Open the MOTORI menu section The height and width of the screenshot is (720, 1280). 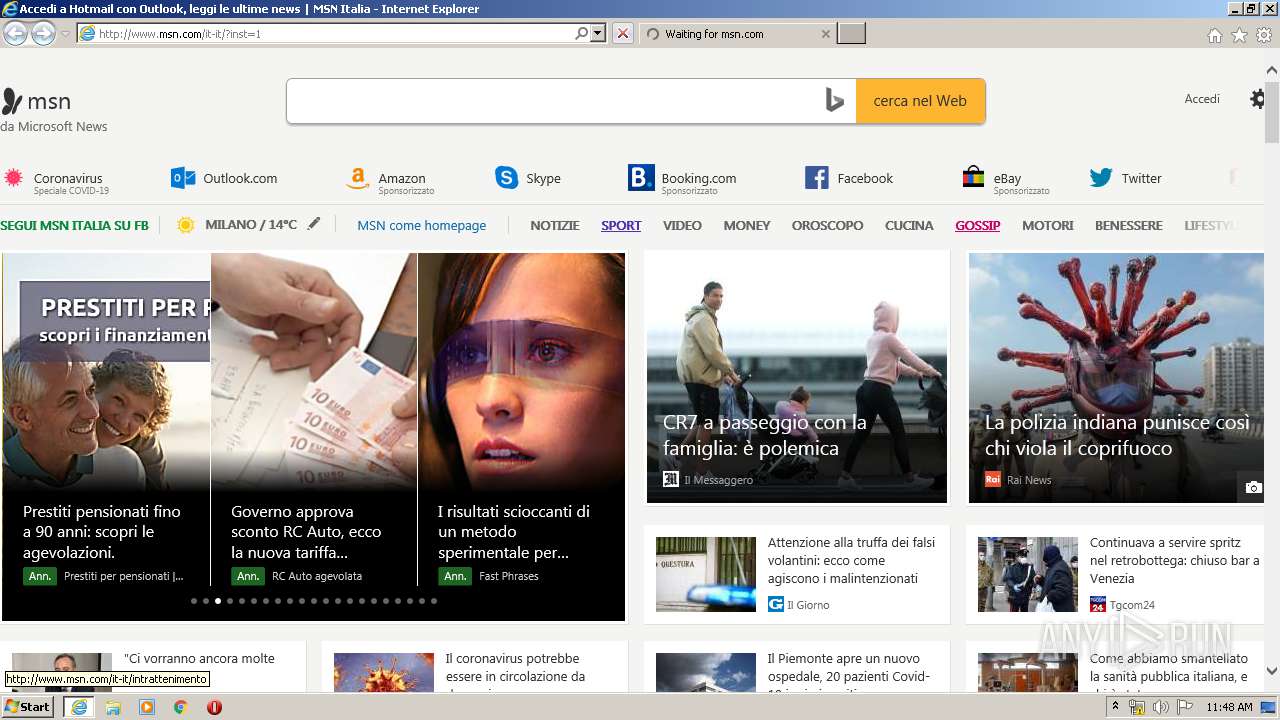[x=1048, y=226]
